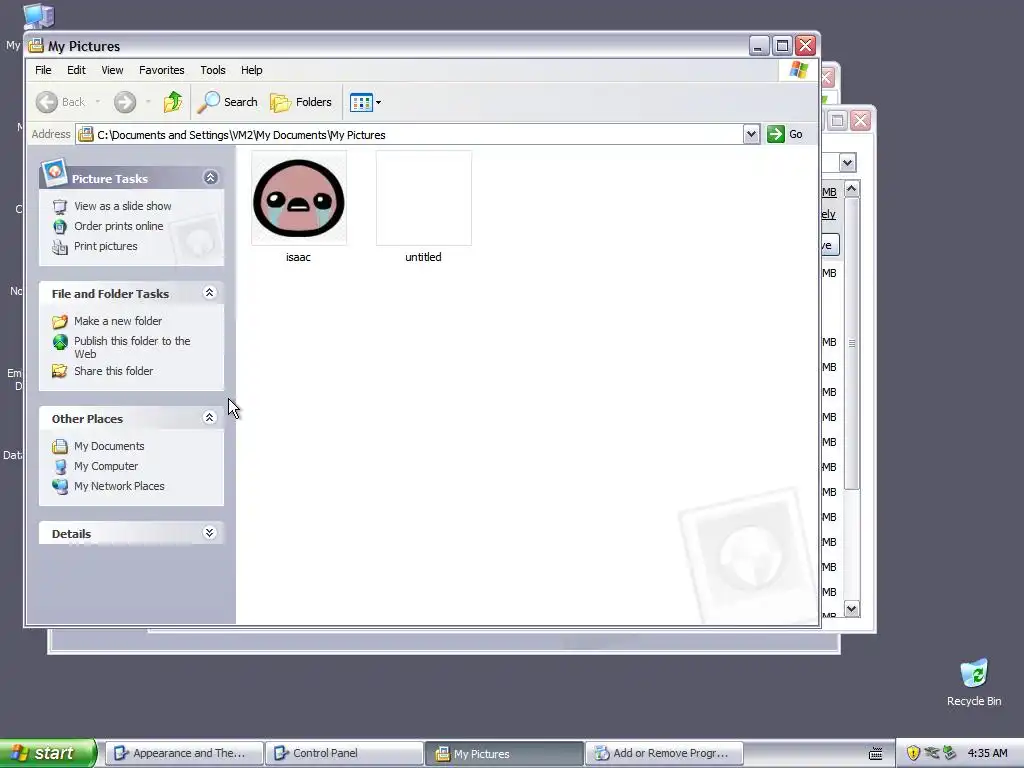Click Print pictures link

[106, 246]
